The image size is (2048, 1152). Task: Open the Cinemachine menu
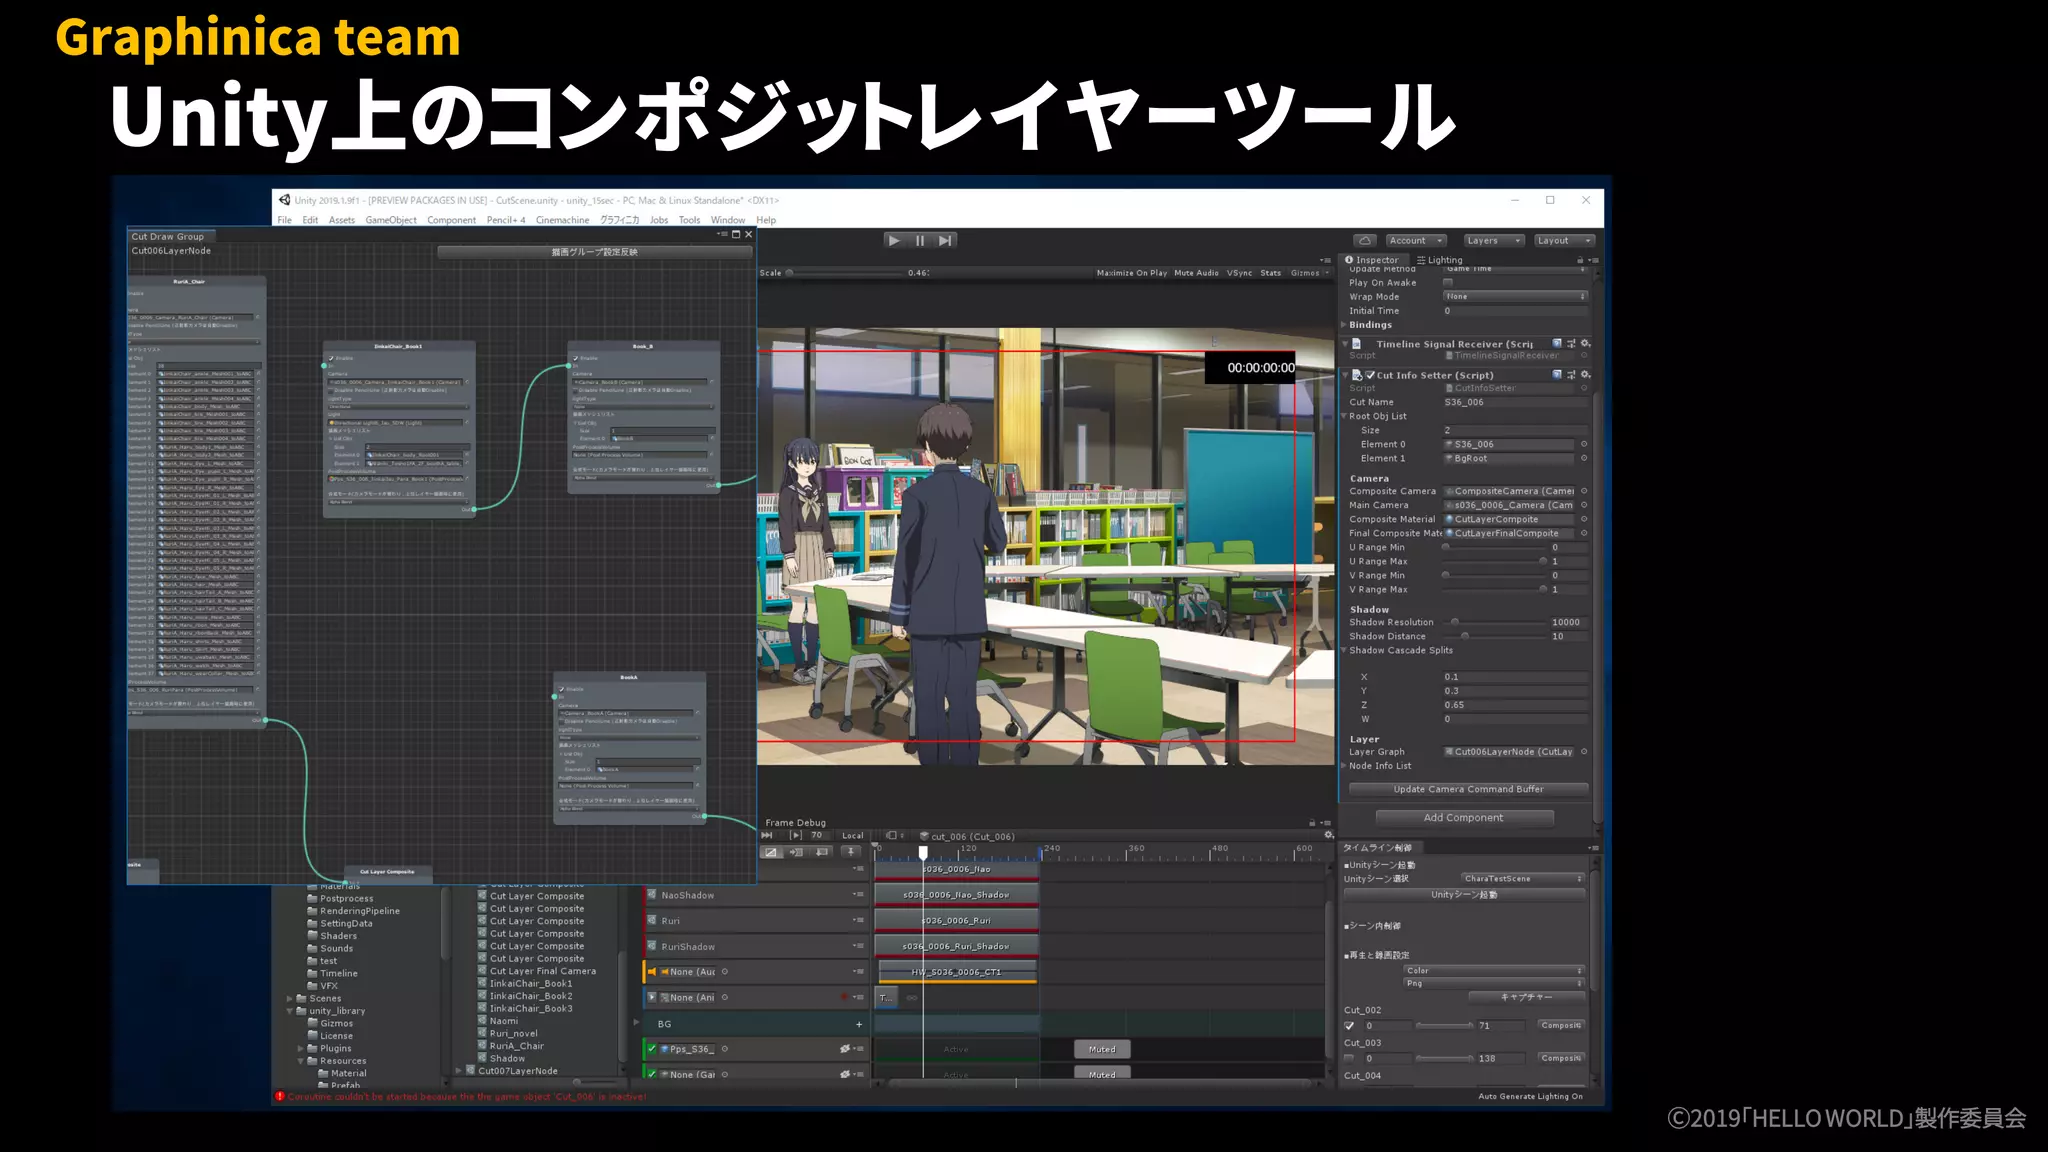[x=562, y=220]
